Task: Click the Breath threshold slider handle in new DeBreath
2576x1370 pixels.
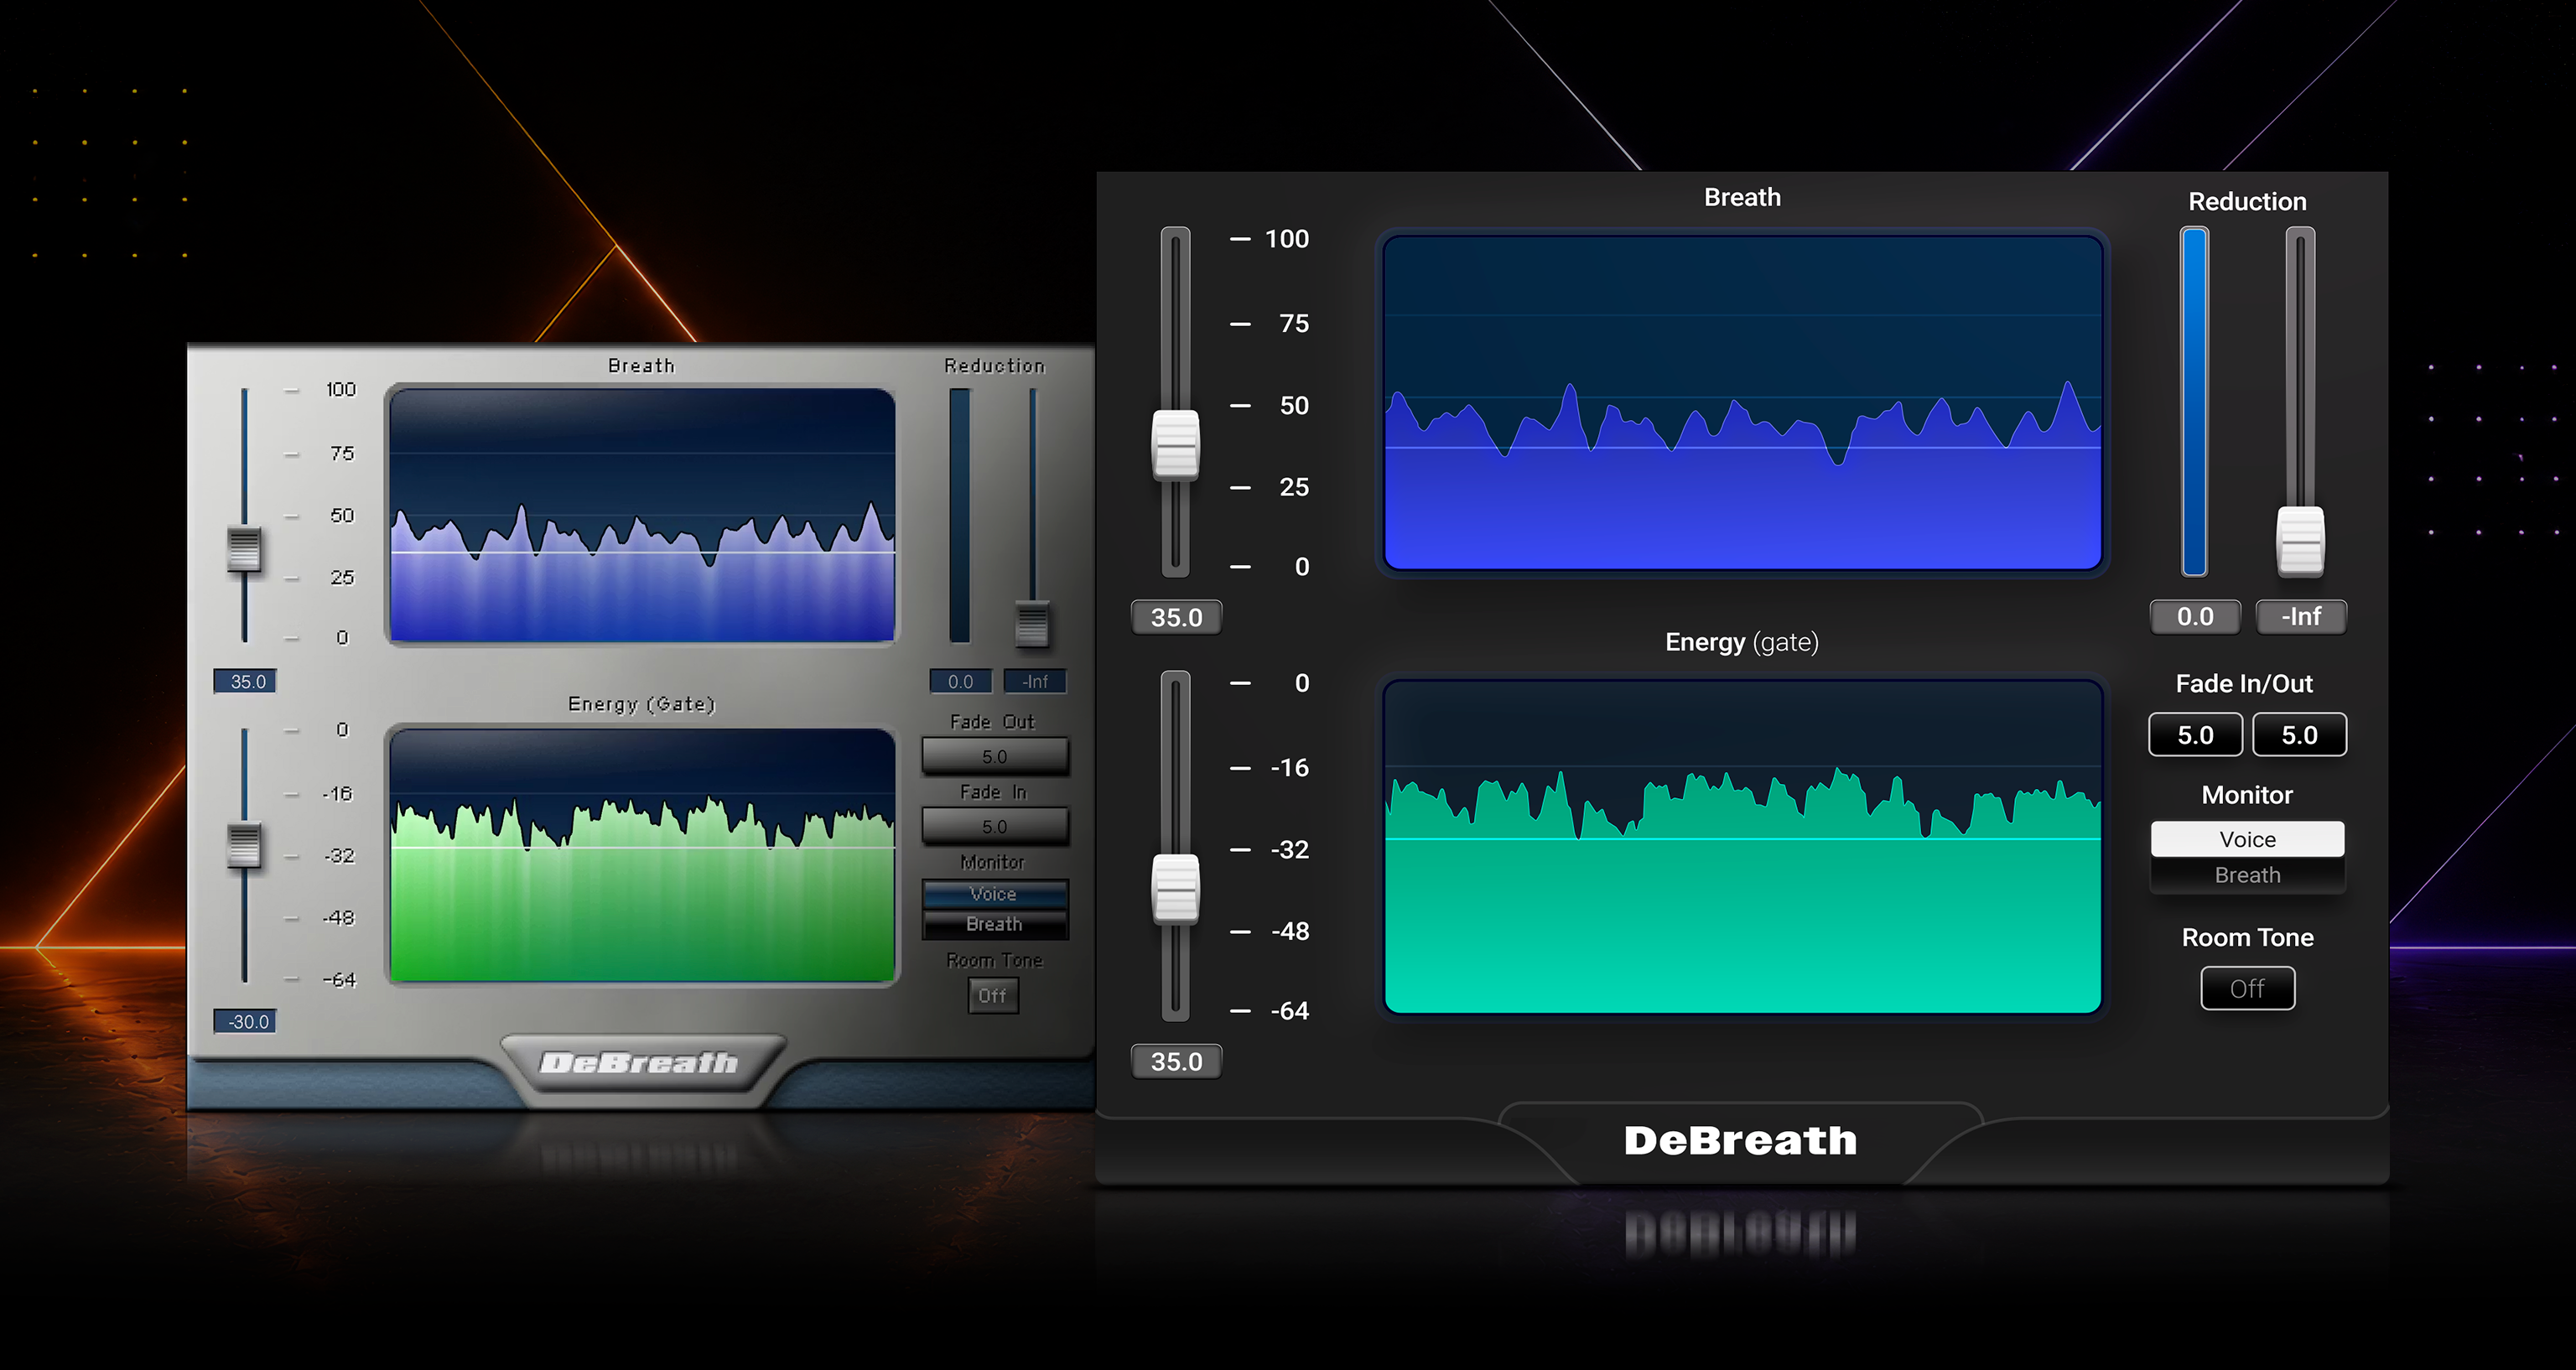Action: pyautogui.click(x=1175, y=444)
